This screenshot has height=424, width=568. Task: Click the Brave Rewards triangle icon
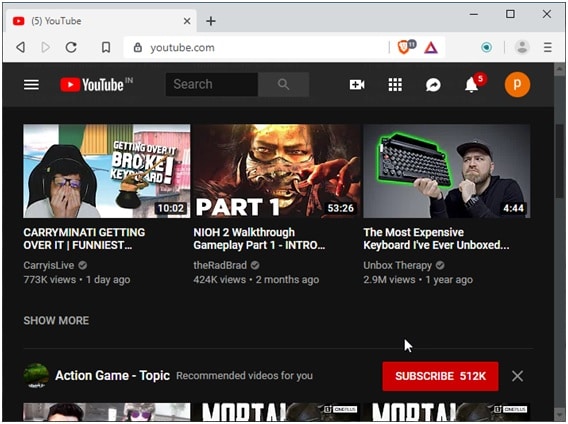[x=431, y=47]
